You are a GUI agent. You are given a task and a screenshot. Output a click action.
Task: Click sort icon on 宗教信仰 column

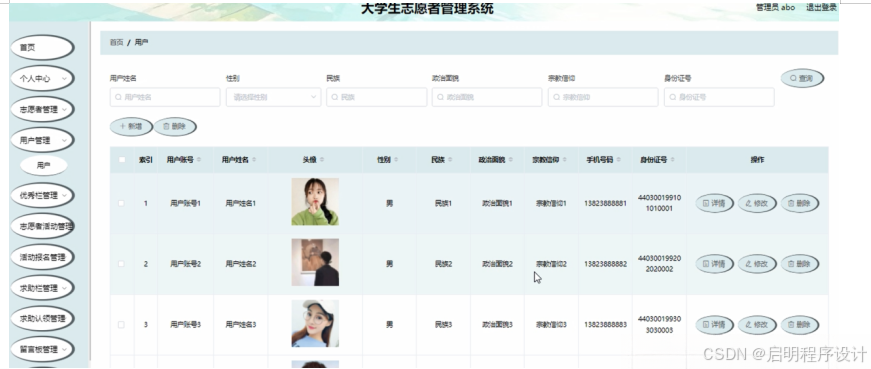tap(565, 159)
